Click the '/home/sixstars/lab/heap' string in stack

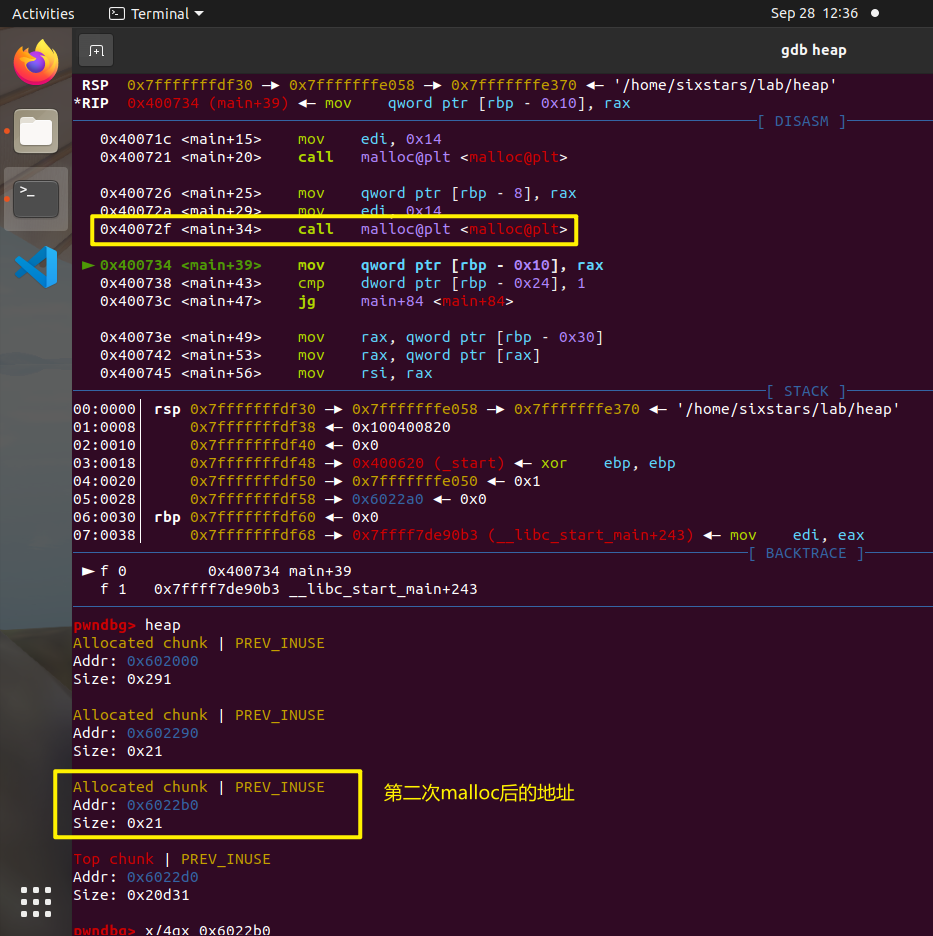pyautogui.click(x=788, y=409)
